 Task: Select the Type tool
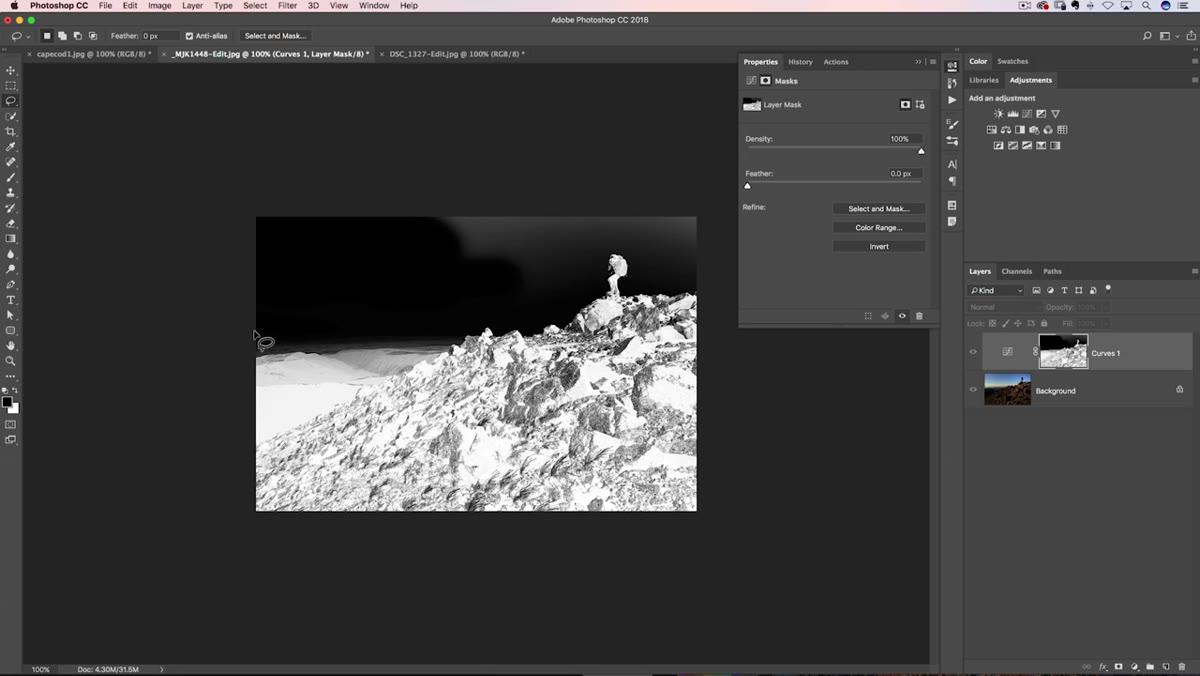click(x=11, y=300)
